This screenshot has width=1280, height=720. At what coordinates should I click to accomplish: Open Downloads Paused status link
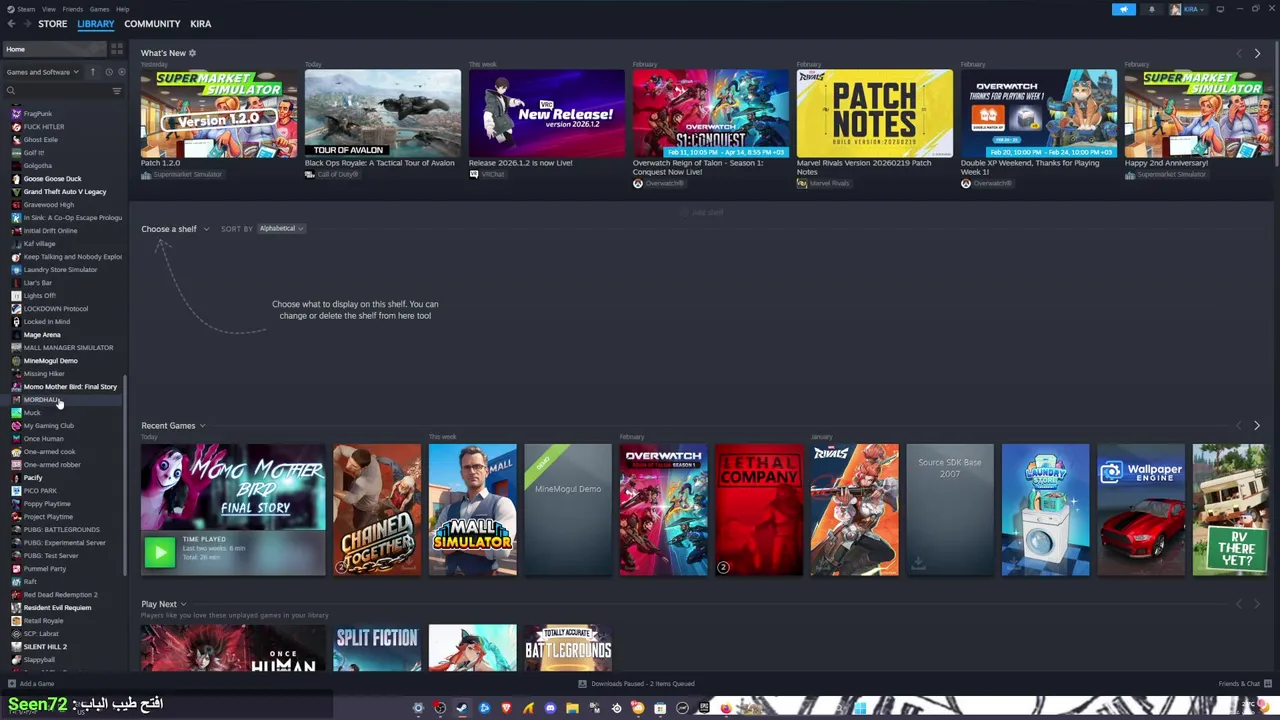[636, 684]
